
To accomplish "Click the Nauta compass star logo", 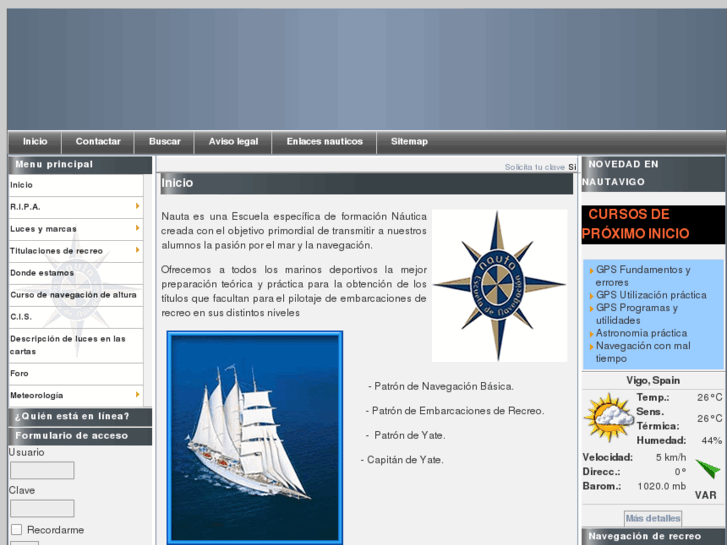I will click(499, 286).
